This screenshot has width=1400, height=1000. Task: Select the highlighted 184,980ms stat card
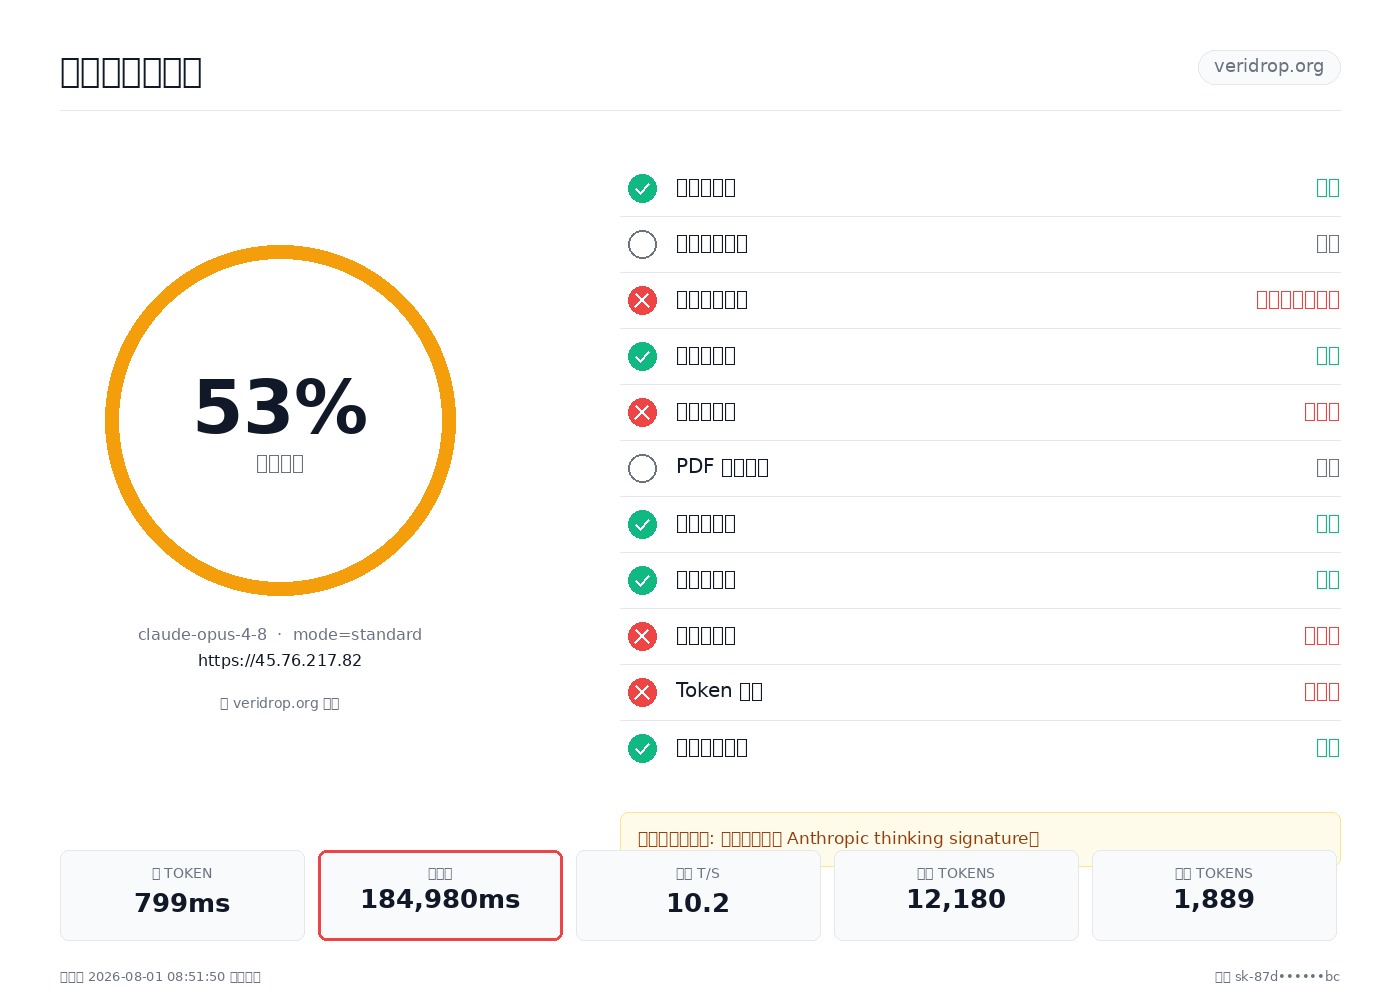440,895
